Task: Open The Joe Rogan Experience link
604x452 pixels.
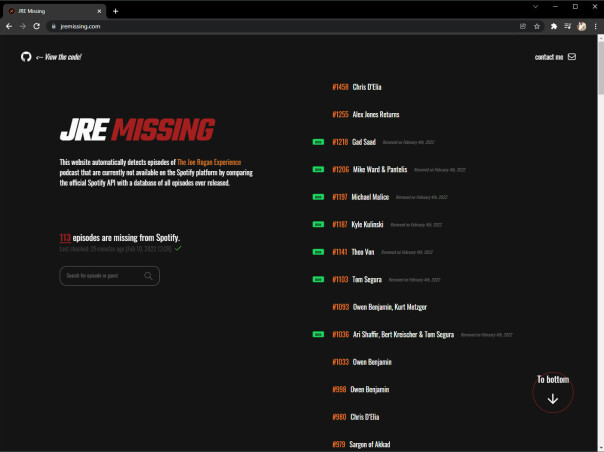Action: (209, 162)
